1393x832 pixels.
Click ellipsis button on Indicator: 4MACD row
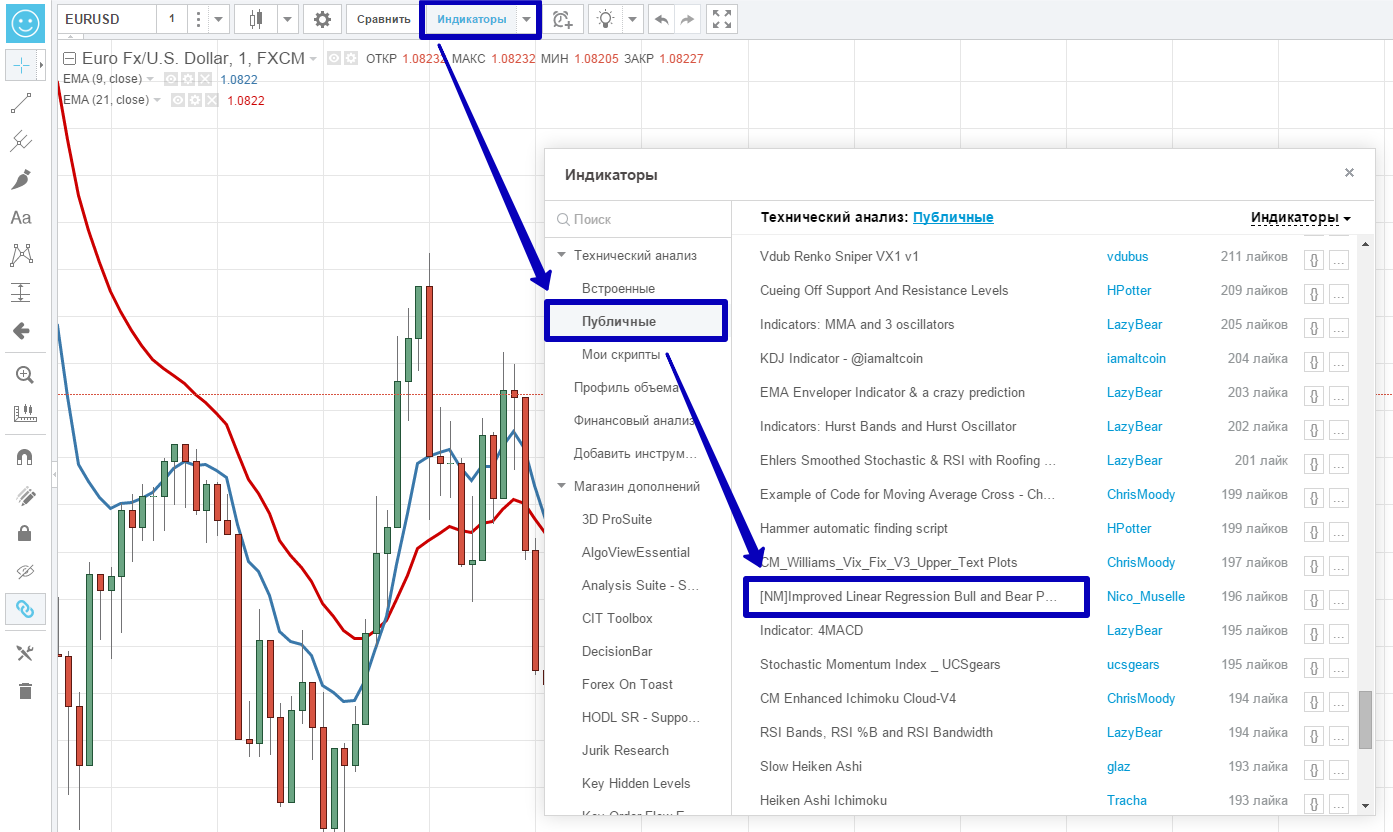[1338, 632]
